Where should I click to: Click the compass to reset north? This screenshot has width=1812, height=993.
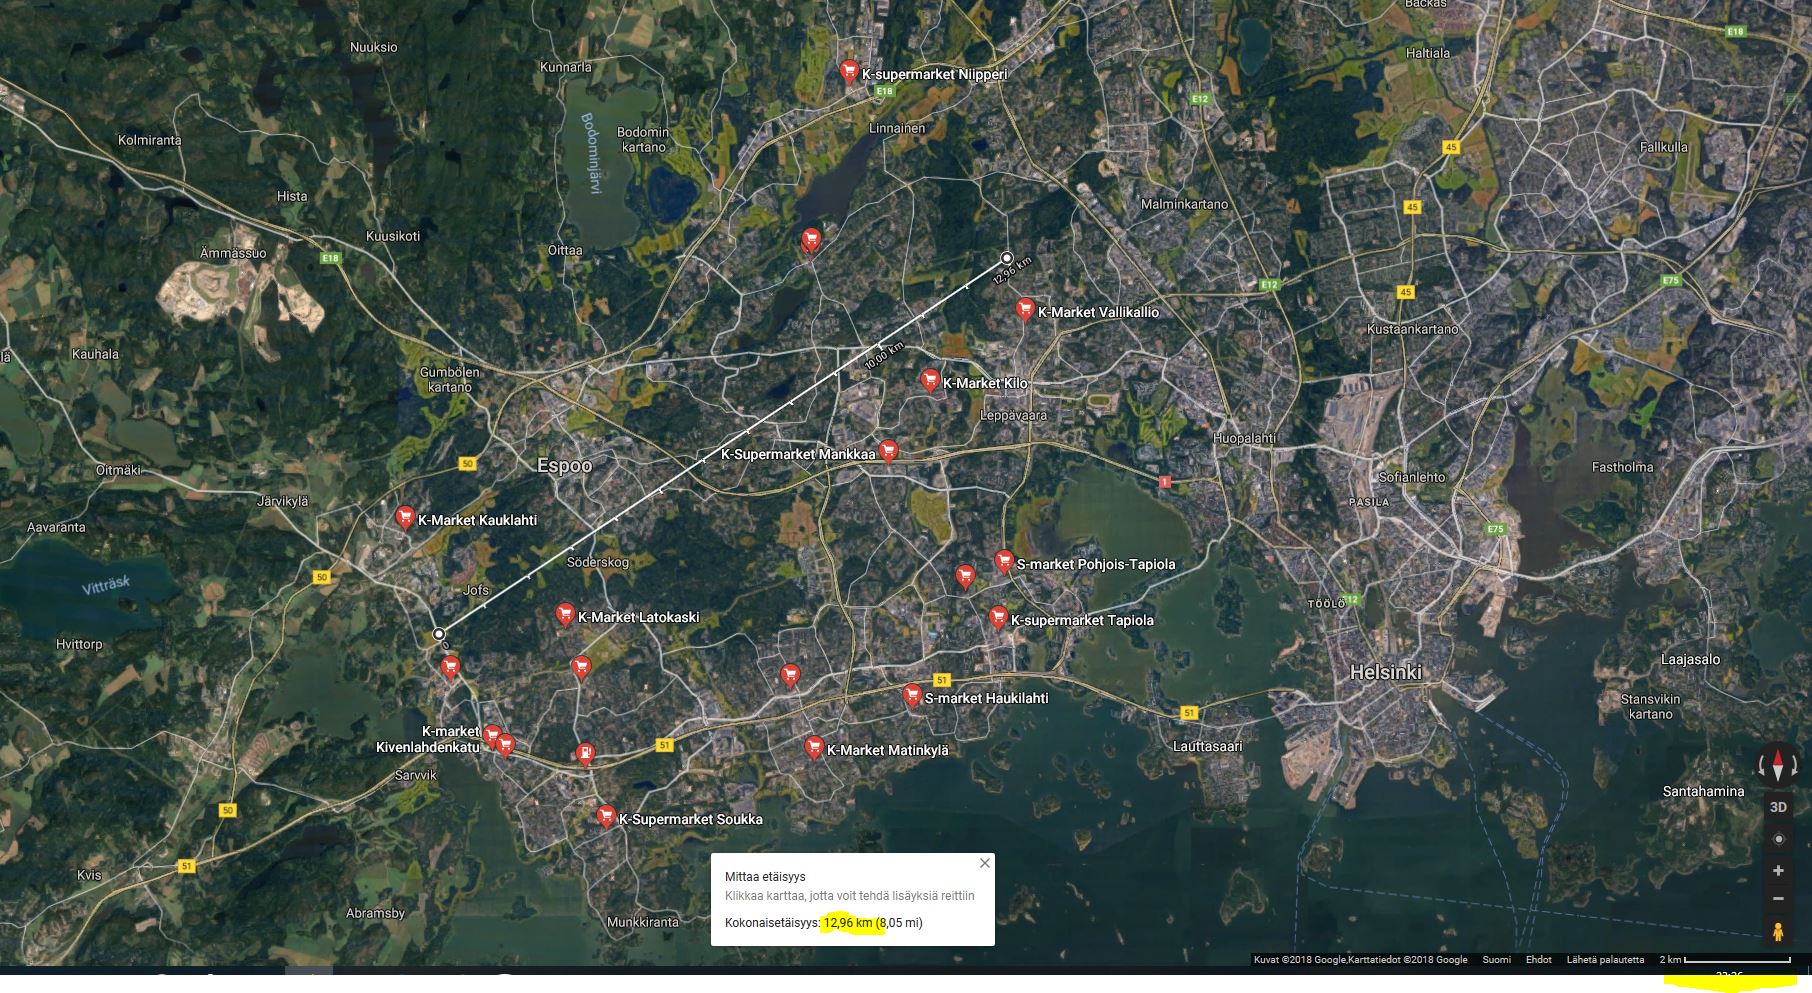pos(1777,766)
